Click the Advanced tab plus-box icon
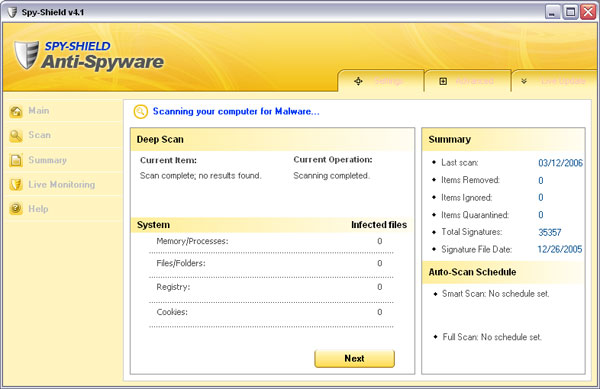The height and width of the screenshot is (389, 600). click(443, 81)
